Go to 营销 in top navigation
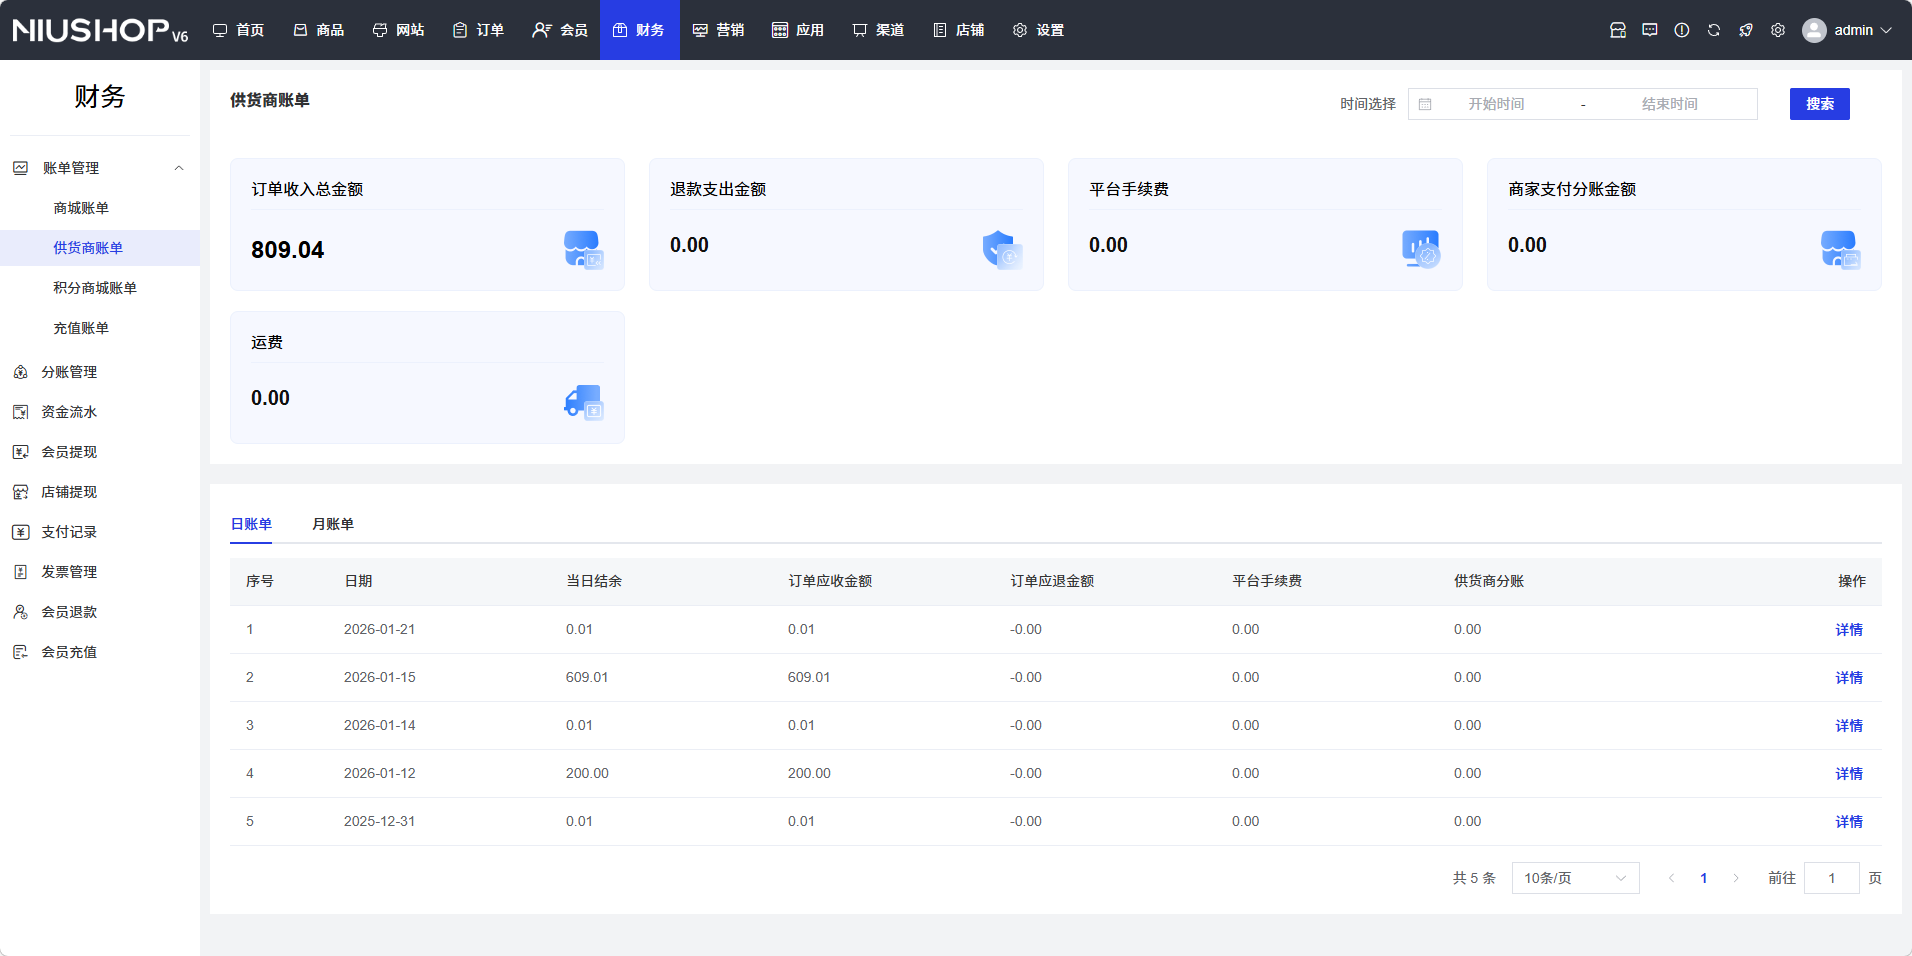 [x=719, y=30]
